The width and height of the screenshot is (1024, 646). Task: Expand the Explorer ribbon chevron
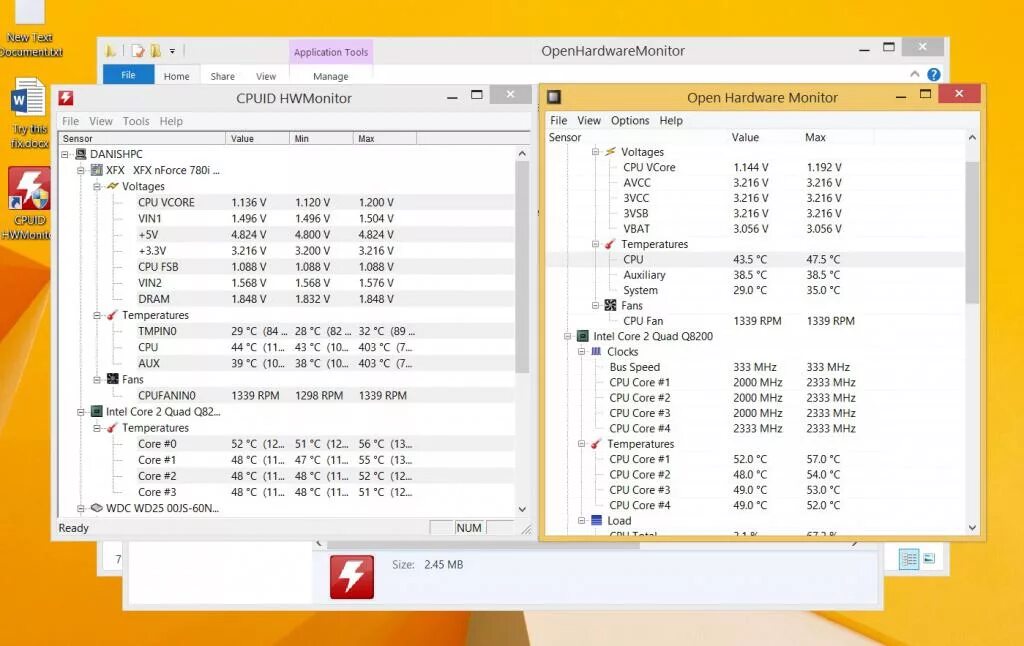tap(914, 74)
